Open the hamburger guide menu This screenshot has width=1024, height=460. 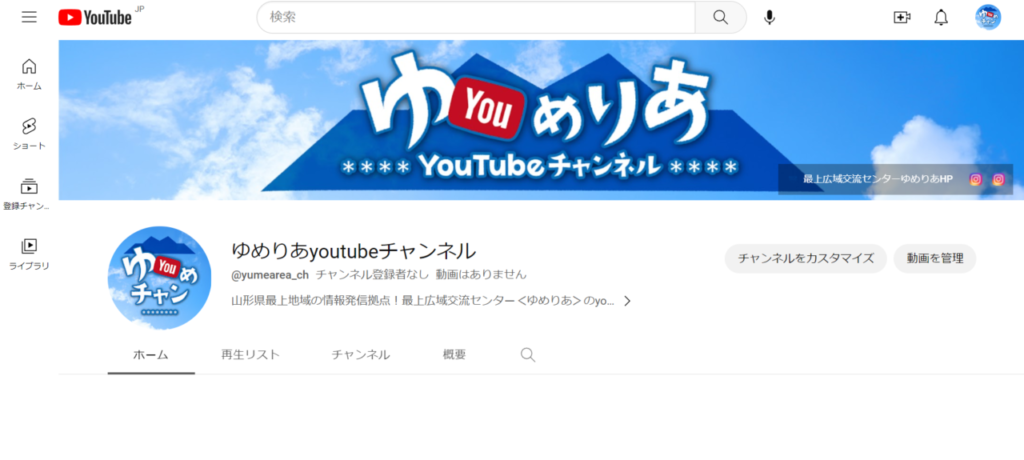tap(29, 17)
